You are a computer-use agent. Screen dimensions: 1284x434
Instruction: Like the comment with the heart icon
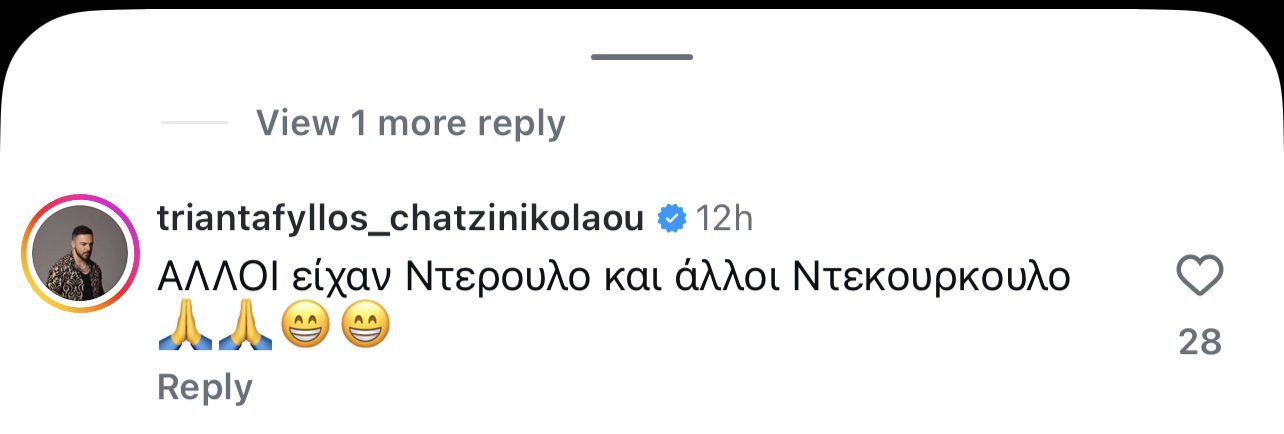[1199, 275]
